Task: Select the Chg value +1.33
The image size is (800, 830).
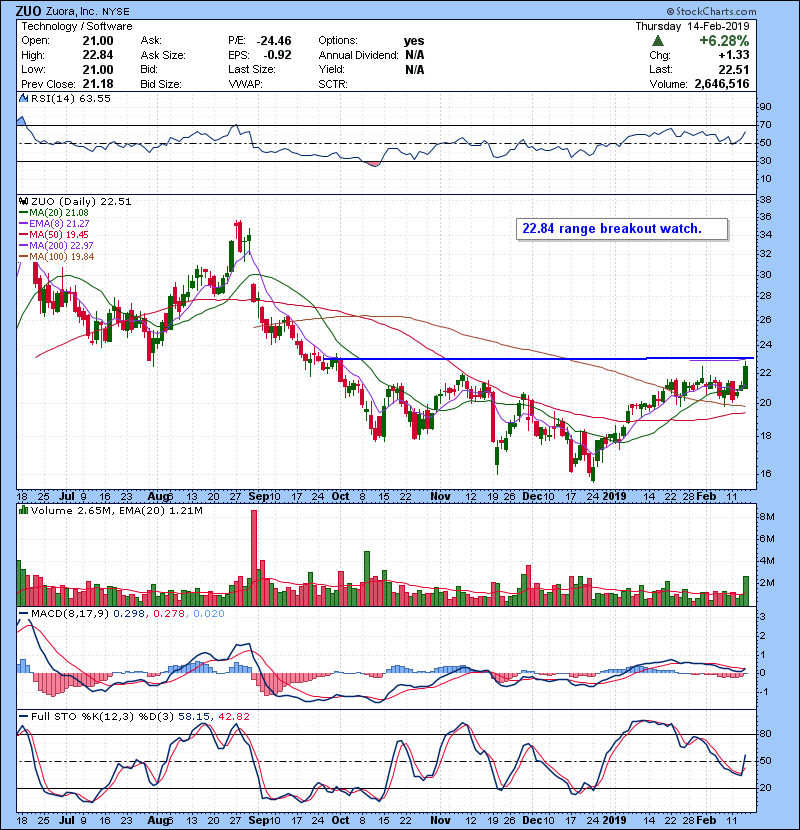Action: click(734, 55)
